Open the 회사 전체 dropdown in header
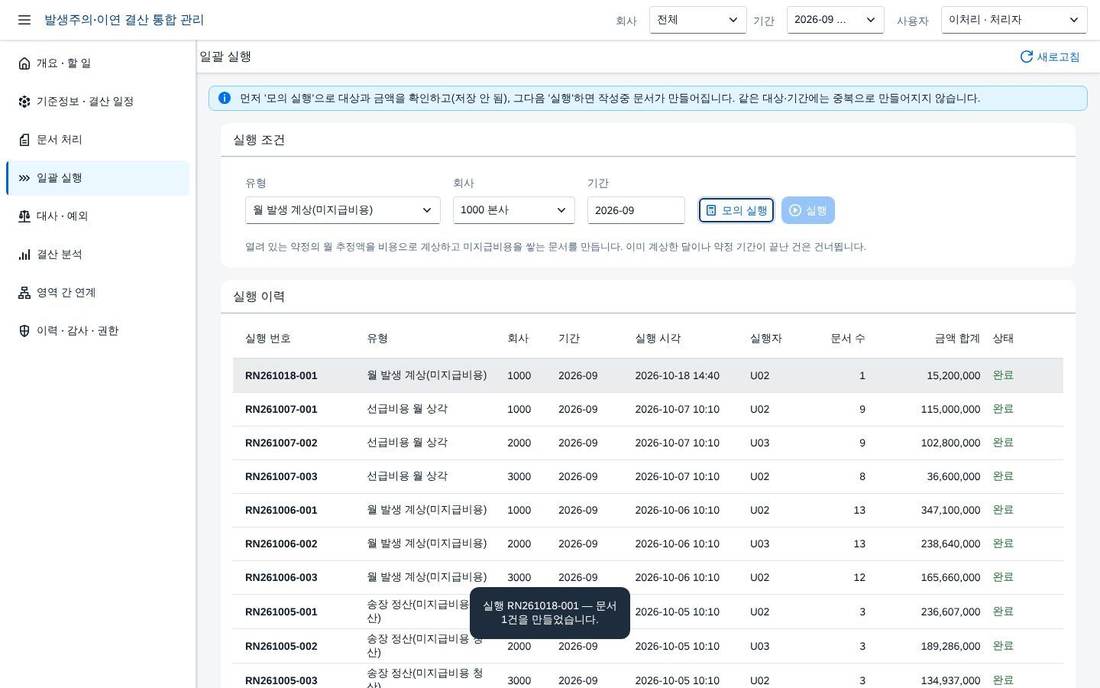 click(697, 20)
